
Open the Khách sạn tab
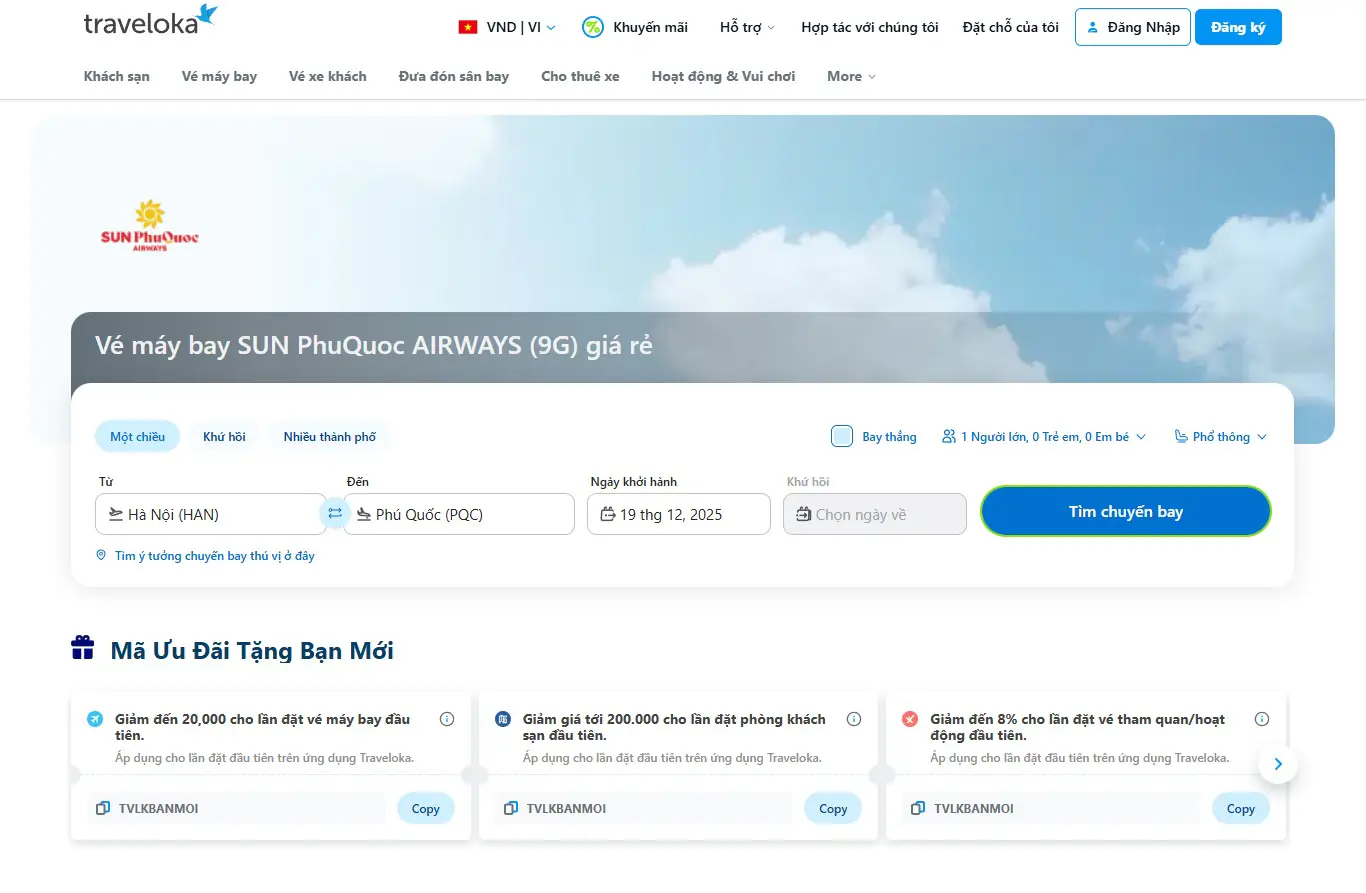coord(117,76)
